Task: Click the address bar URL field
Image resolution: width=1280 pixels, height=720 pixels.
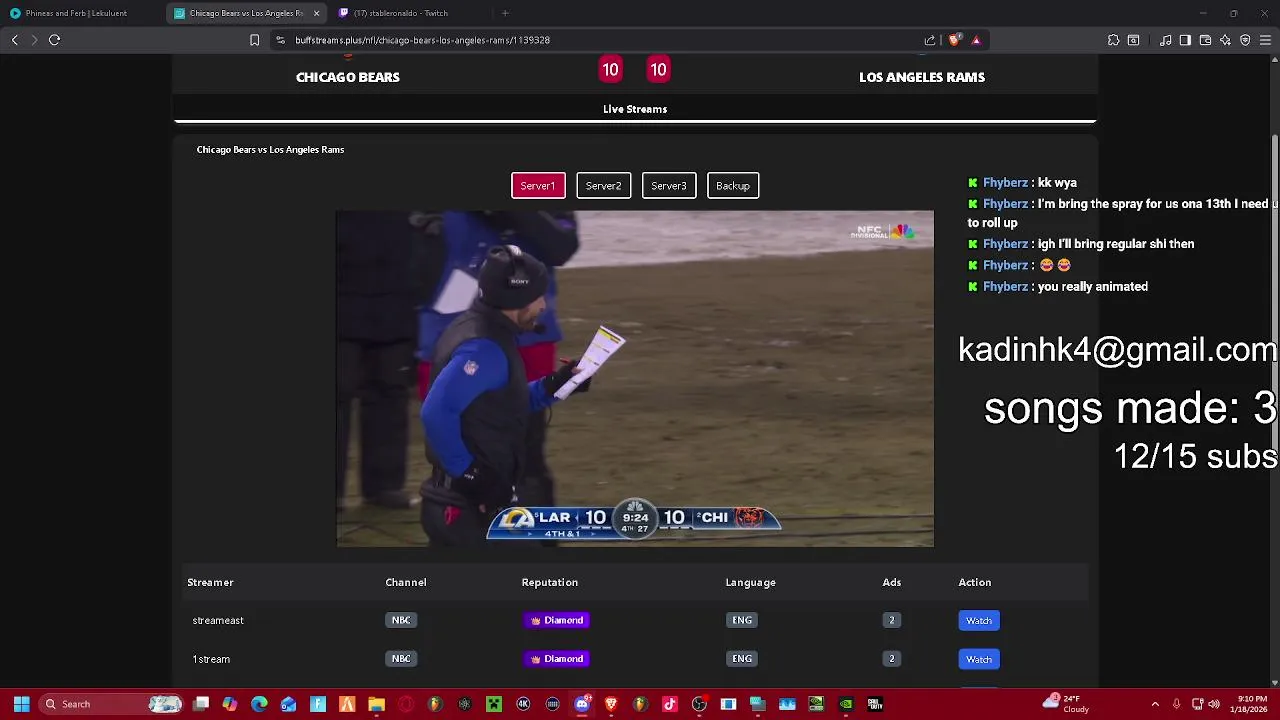Action: (x=600, y=40)
